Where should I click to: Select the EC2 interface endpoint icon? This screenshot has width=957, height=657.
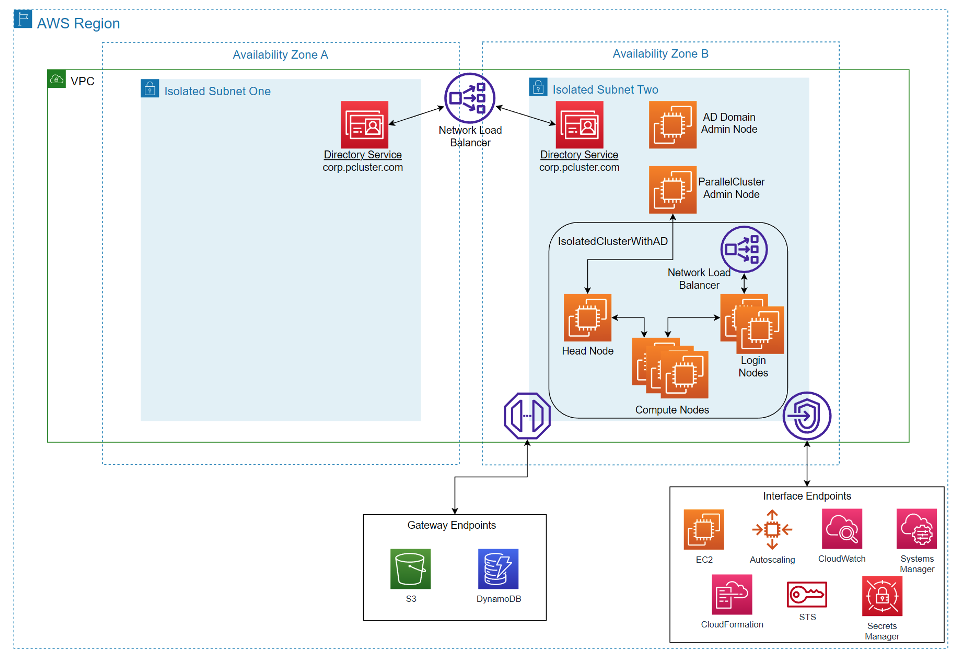point(703,529)
